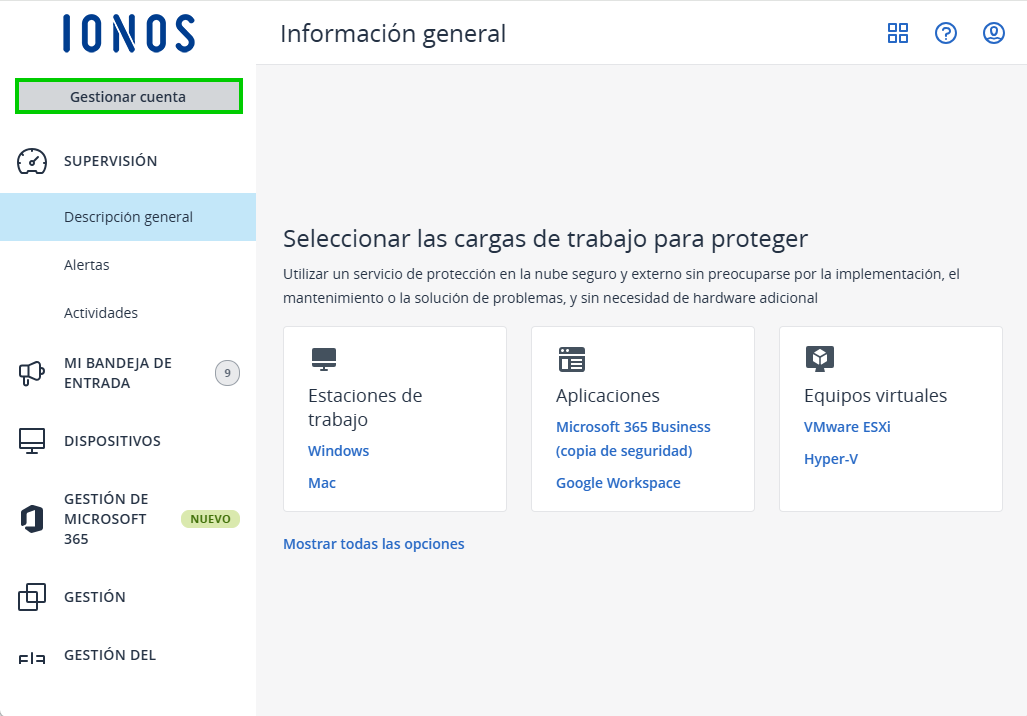The height and width of the screenshot is (716, 1027).
Task: Choose the Mac workstation link
Action: tap(322, 483)
